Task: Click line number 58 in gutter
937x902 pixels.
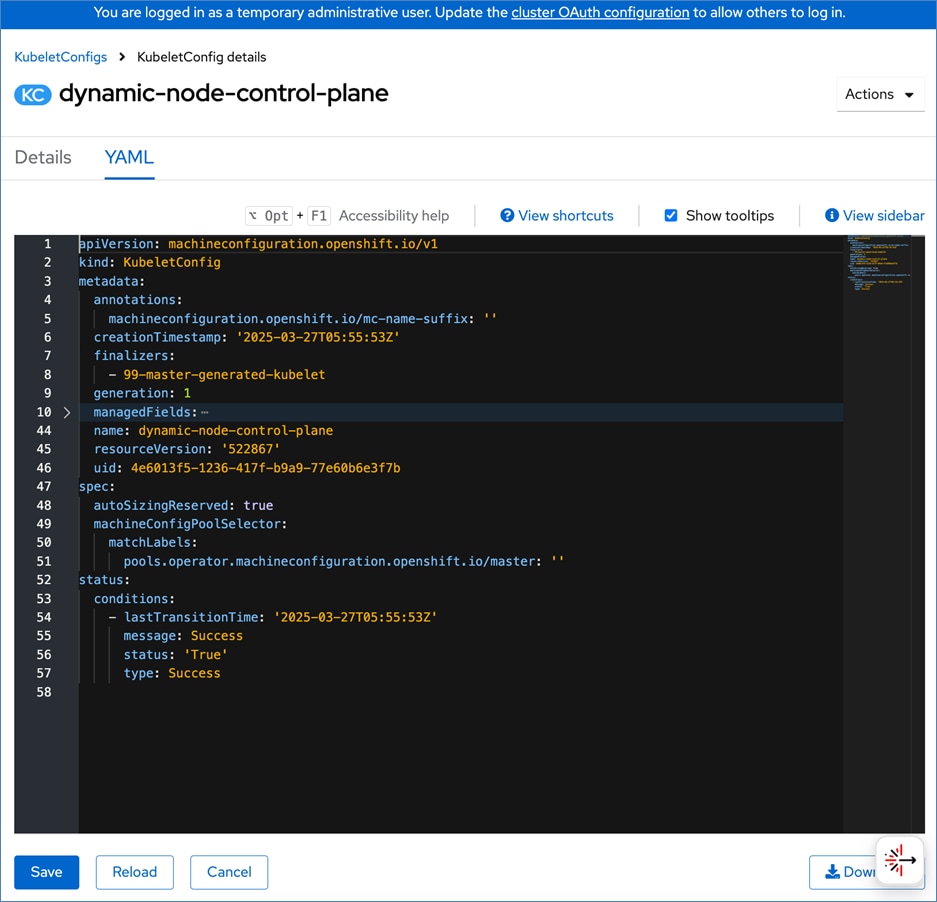Action: click(x=44, y=692)
